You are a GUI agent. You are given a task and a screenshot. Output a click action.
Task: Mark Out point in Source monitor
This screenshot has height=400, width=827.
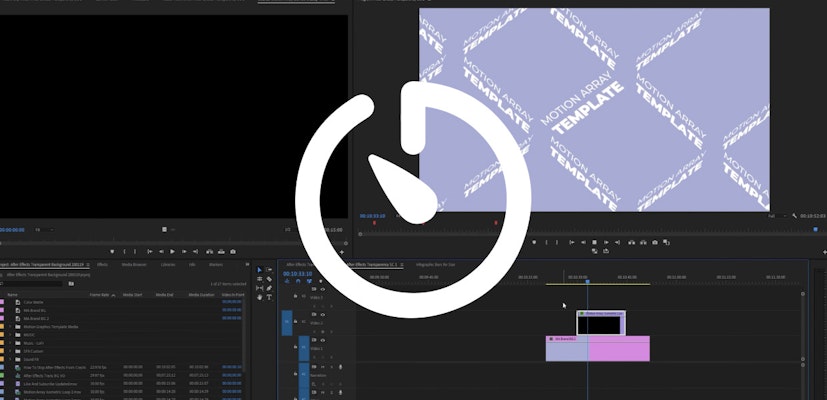coord(135,252)
